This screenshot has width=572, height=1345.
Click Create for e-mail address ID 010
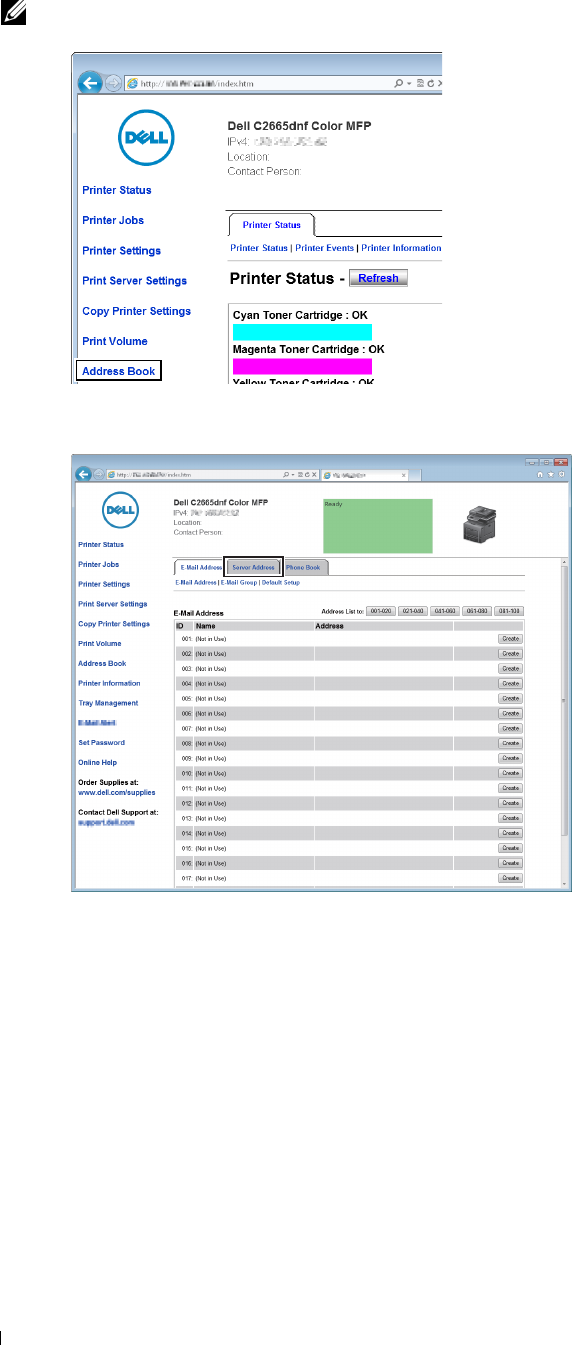point(511,773)
